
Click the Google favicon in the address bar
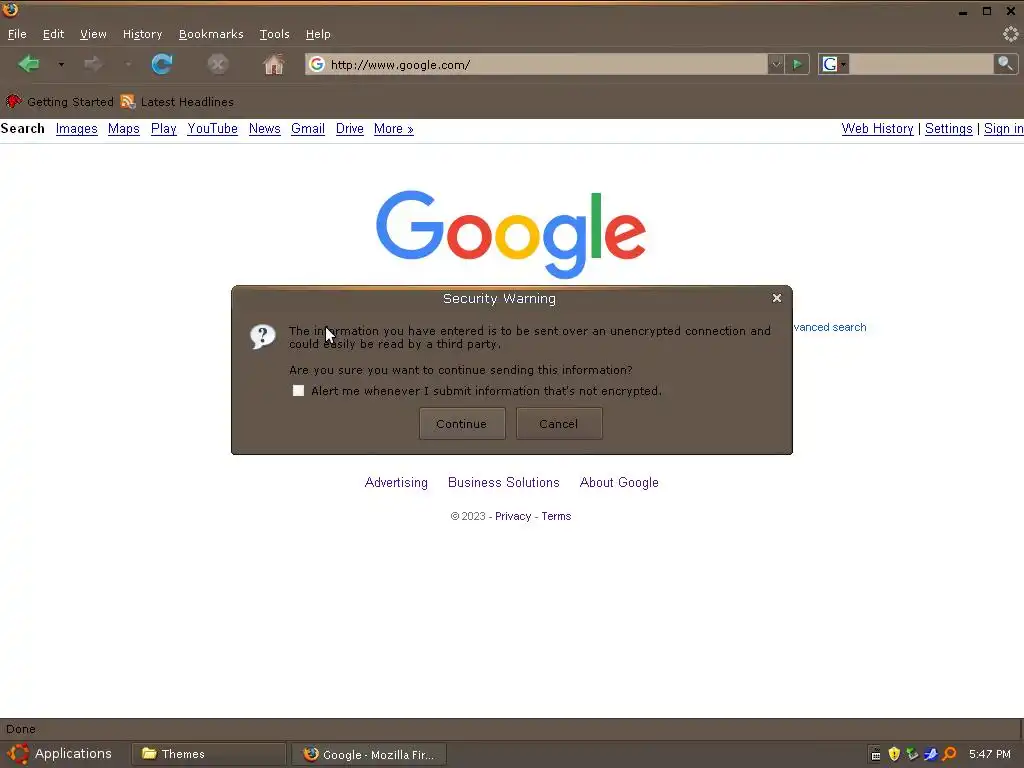click(x=317, y=64)
